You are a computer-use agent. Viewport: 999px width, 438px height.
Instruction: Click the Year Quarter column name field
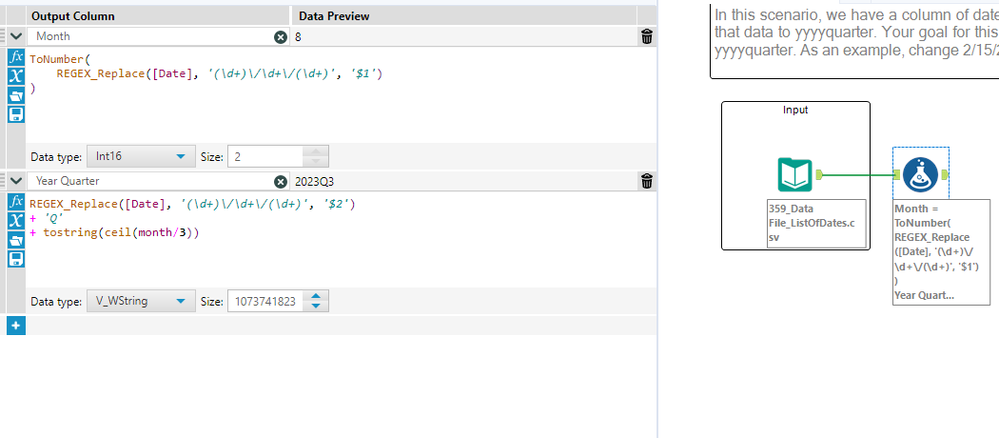pyautogui.click(x=150, y=182)
